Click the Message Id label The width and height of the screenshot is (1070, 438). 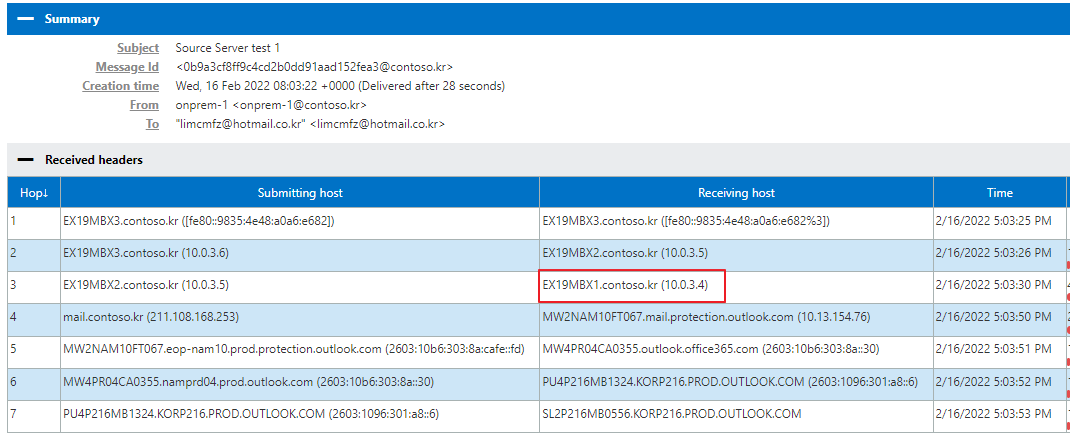pos(127,68)
